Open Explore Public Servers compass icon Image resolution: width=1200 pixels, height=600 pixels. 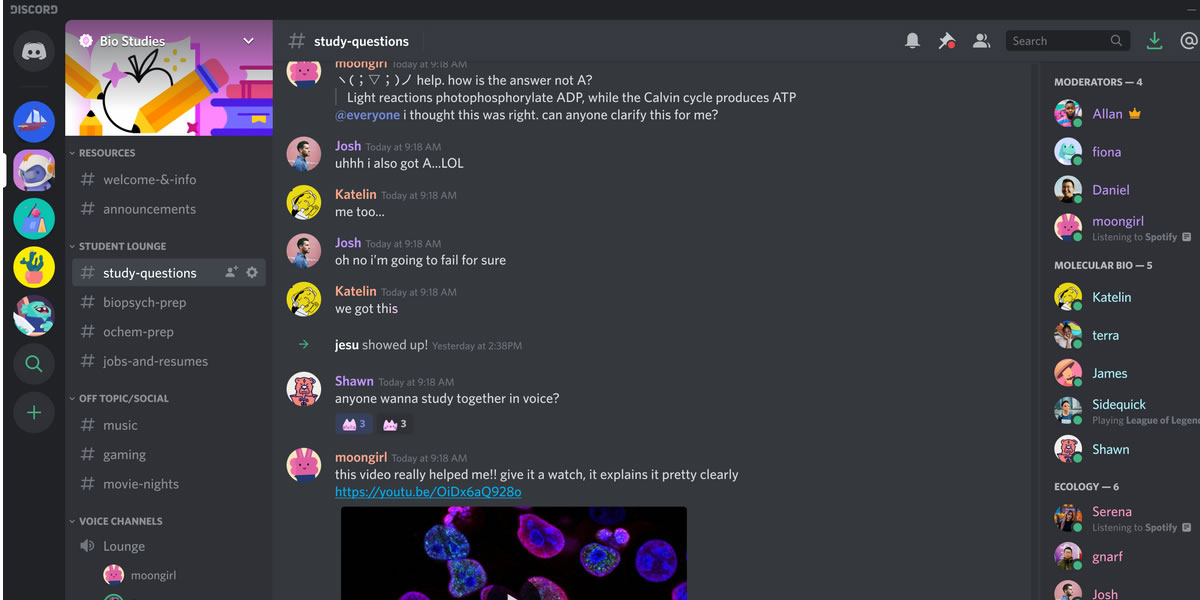coord(34,364)
